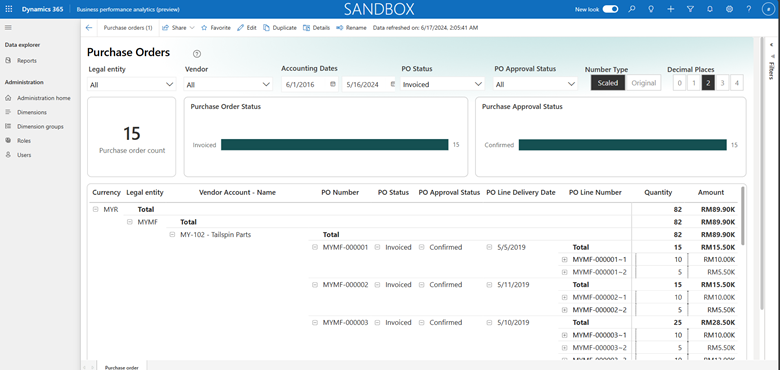Collapse MY-102 - Tailspin Parts vendor row
The height and width of the screenshot is (370, 780).
point(172,235)
